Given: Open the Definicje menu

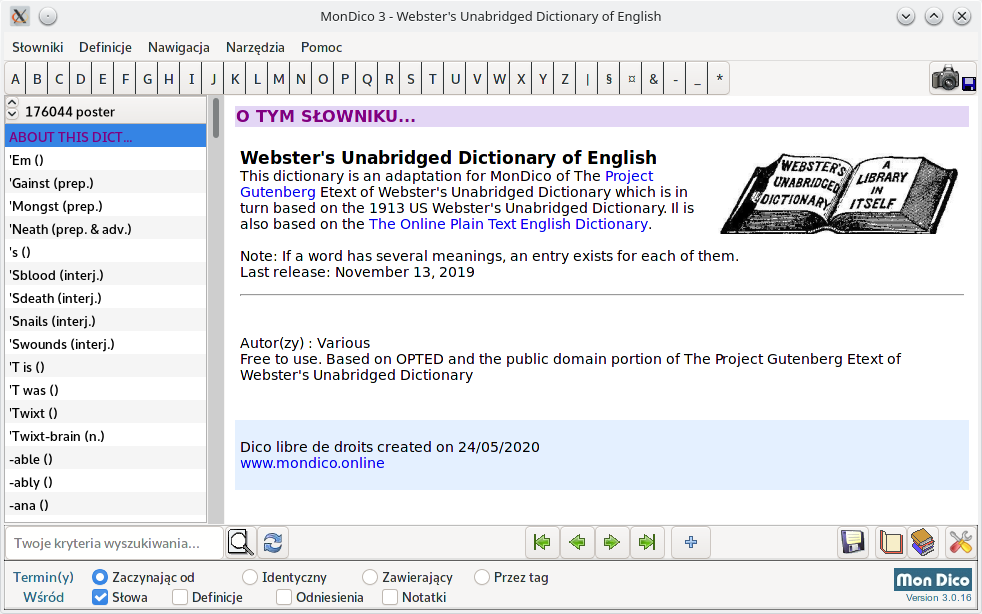Looking at the screenshot, I should click(x=105, y=47).
